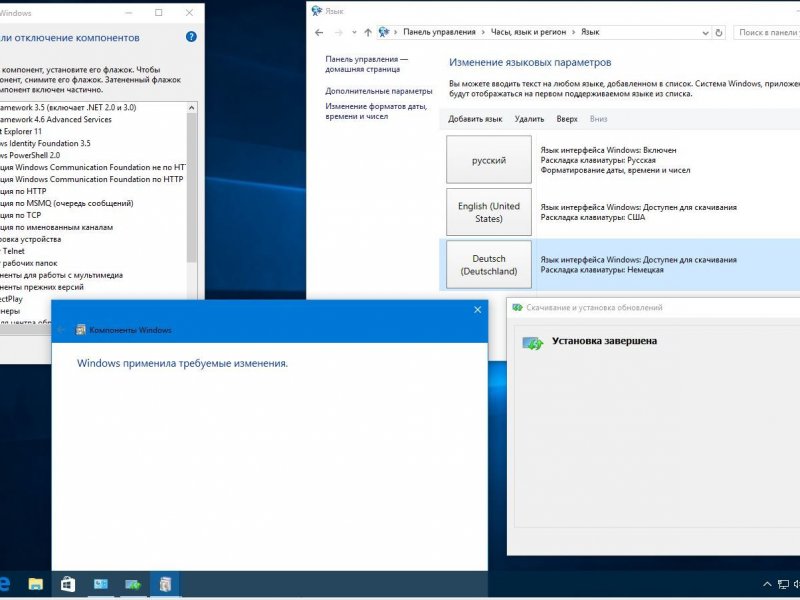The width and height of the screenshot is (800, 600).
Task: Click the back arrow in Компоненты Windows dialog
Action: pyautogui.click(x=61, y=330)
